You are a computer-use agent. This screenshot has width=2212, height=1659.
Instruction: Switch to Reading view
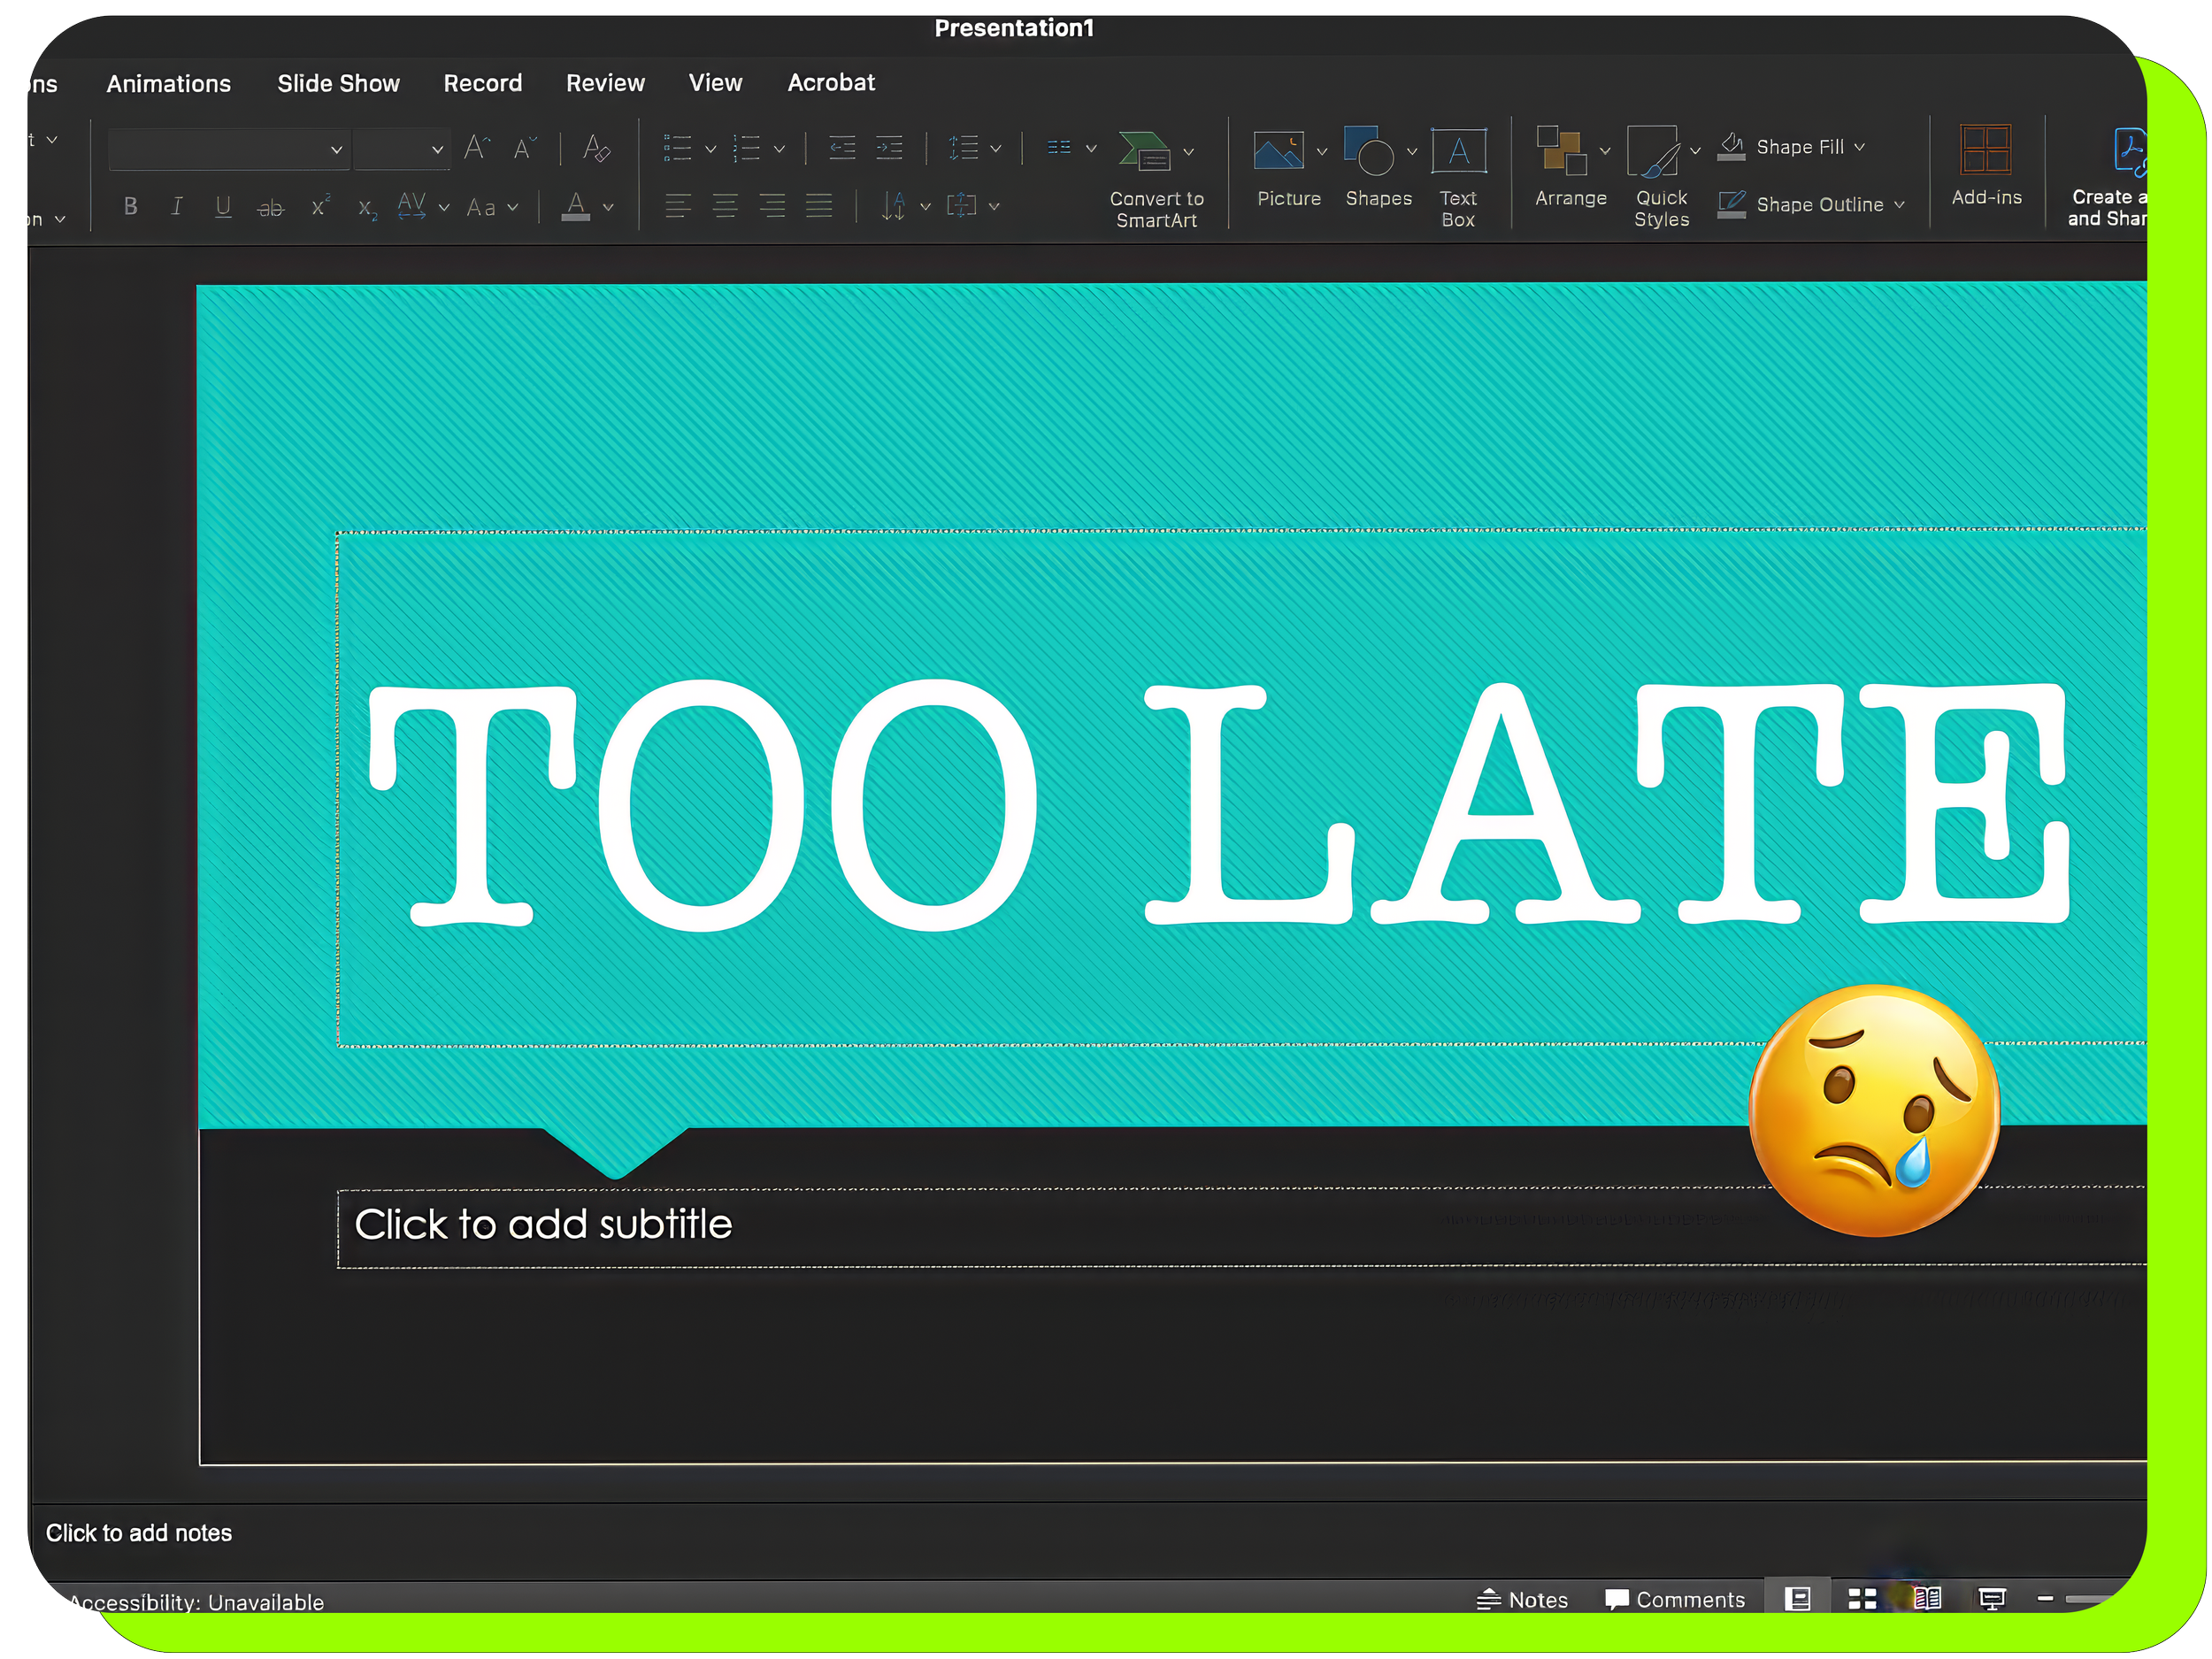(x=1927, y=1599)
